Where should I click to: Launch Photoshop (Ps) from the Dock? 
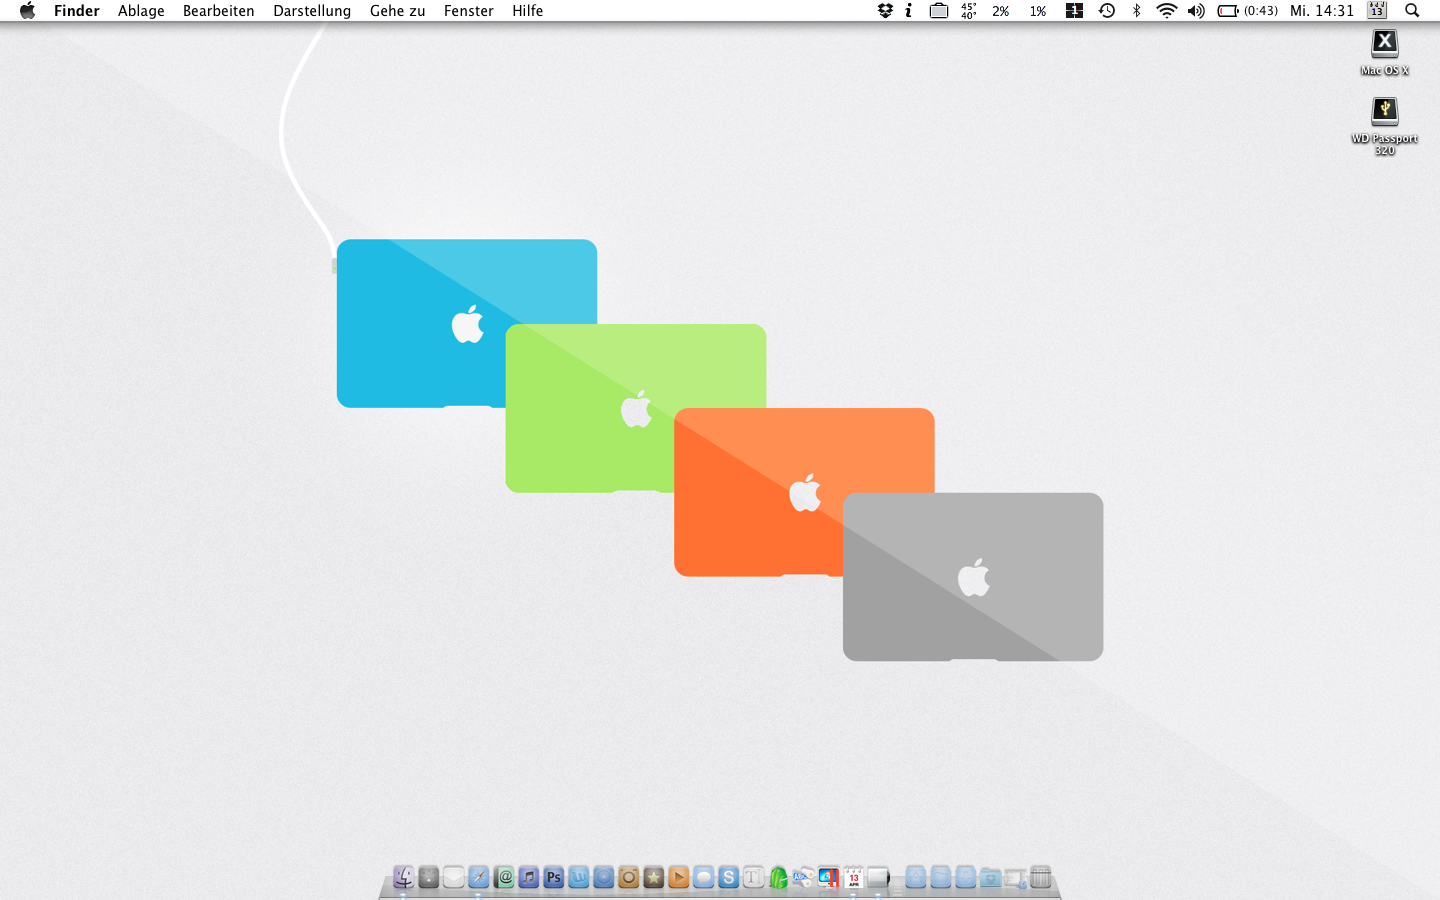point(554,877)
